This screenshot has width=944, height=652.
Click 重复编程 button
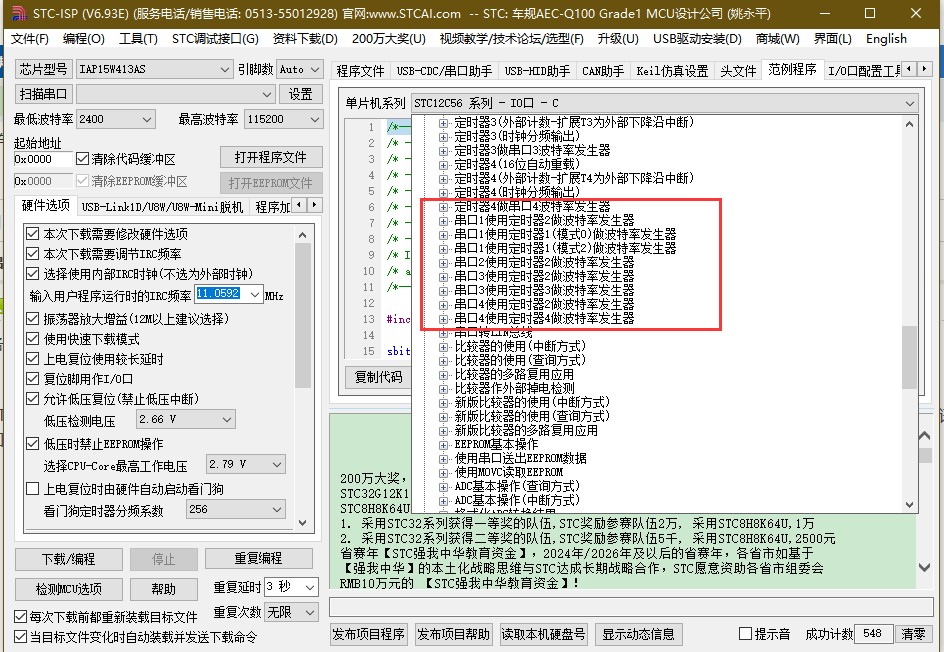pos(258,559)
